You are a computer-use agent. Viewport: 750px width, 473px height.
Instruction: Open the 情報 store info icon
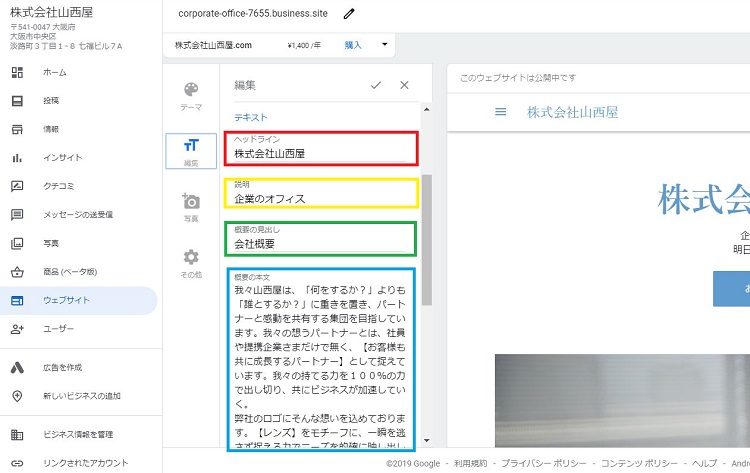point(17,129)
